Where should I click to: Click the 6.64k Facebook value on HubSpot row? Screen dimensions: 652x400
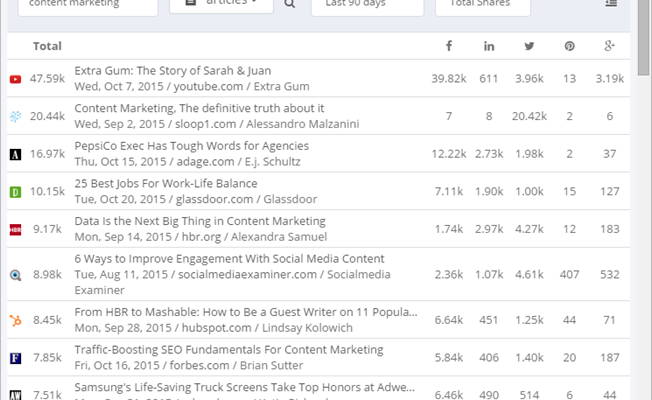click(x=449, y=320)
